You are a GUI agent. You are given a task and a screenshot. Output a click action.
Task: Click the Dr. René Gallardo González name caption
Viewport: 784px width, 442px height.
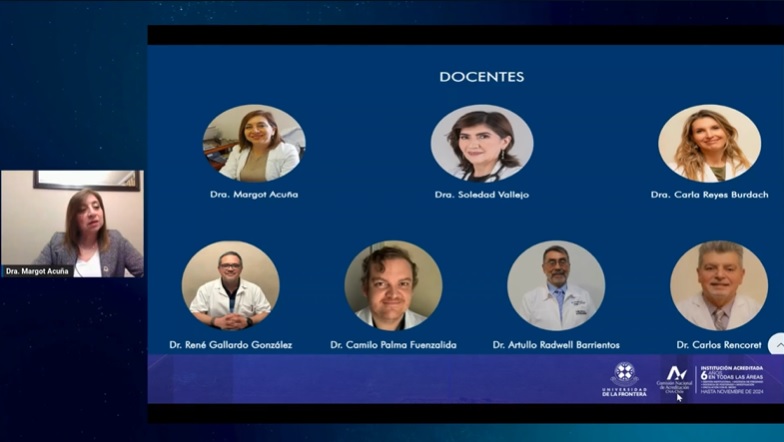[x=231, y=345]
